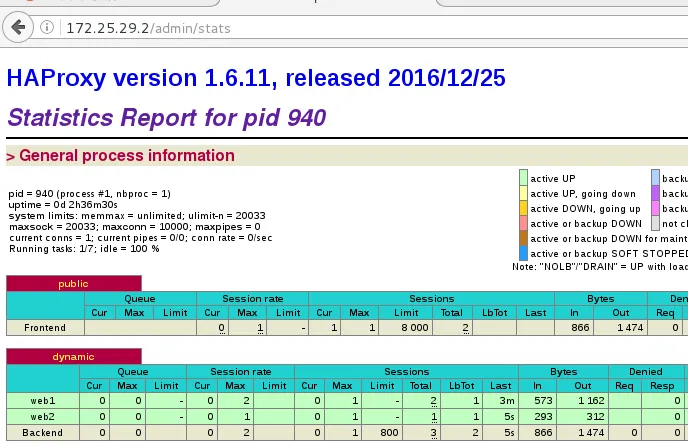Click the web1 server row name

point(43,401)
